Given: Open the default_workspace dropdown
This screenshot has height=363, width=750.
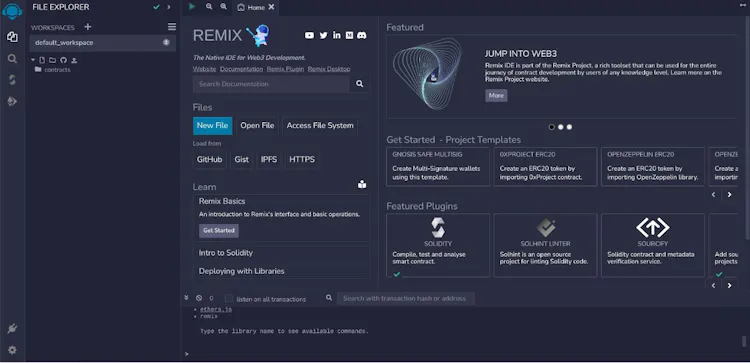Looking at the screenshot, I should pyautogui.click(x=102, y=43).
